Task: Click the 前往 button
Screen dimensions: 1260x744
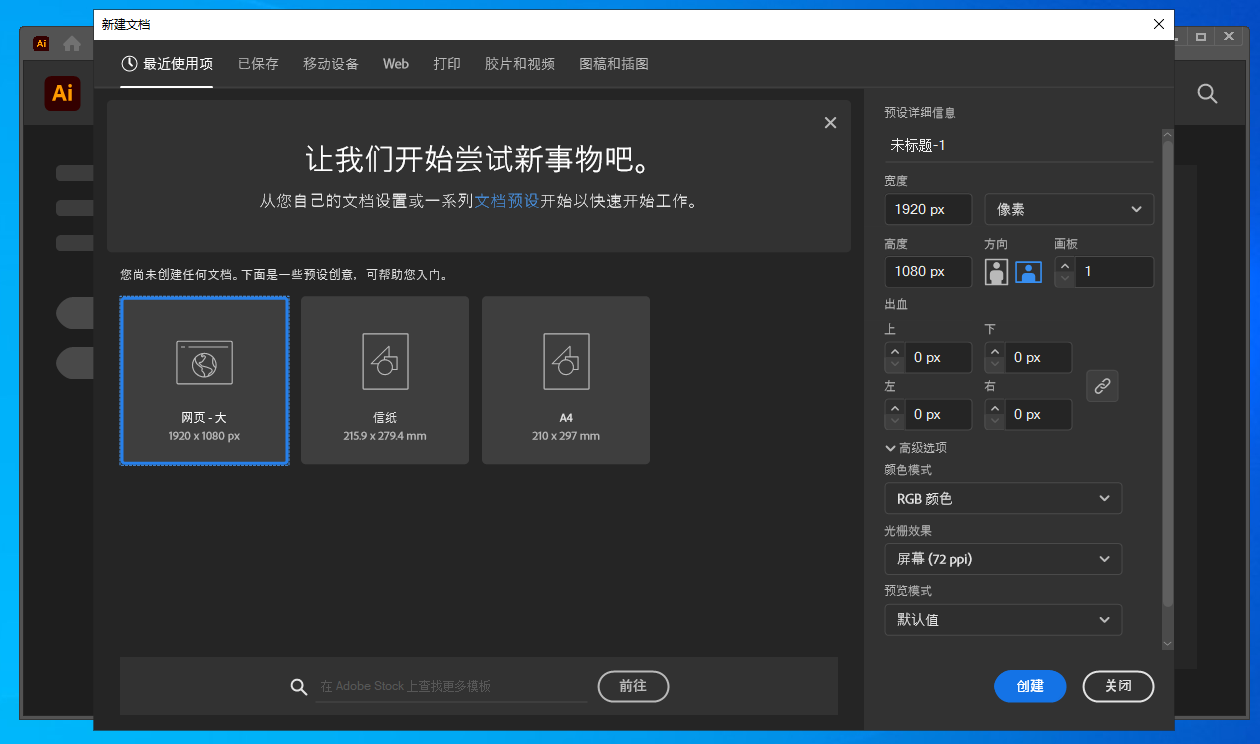Action: pos(633,686)
